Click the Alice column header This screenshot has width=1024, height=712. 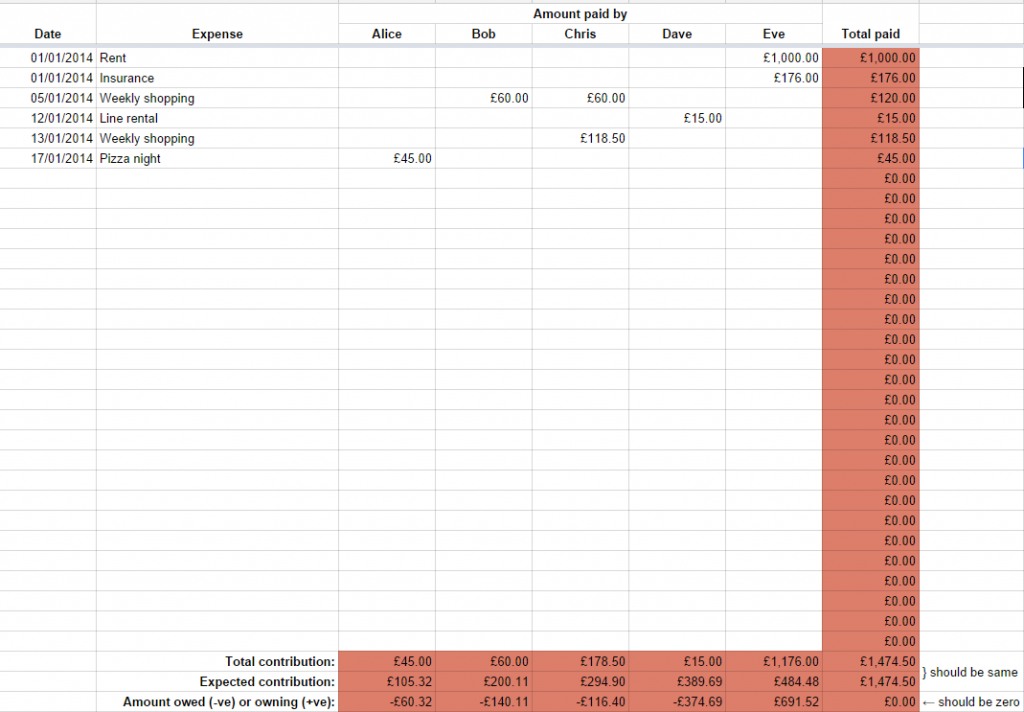coord(386,33)
